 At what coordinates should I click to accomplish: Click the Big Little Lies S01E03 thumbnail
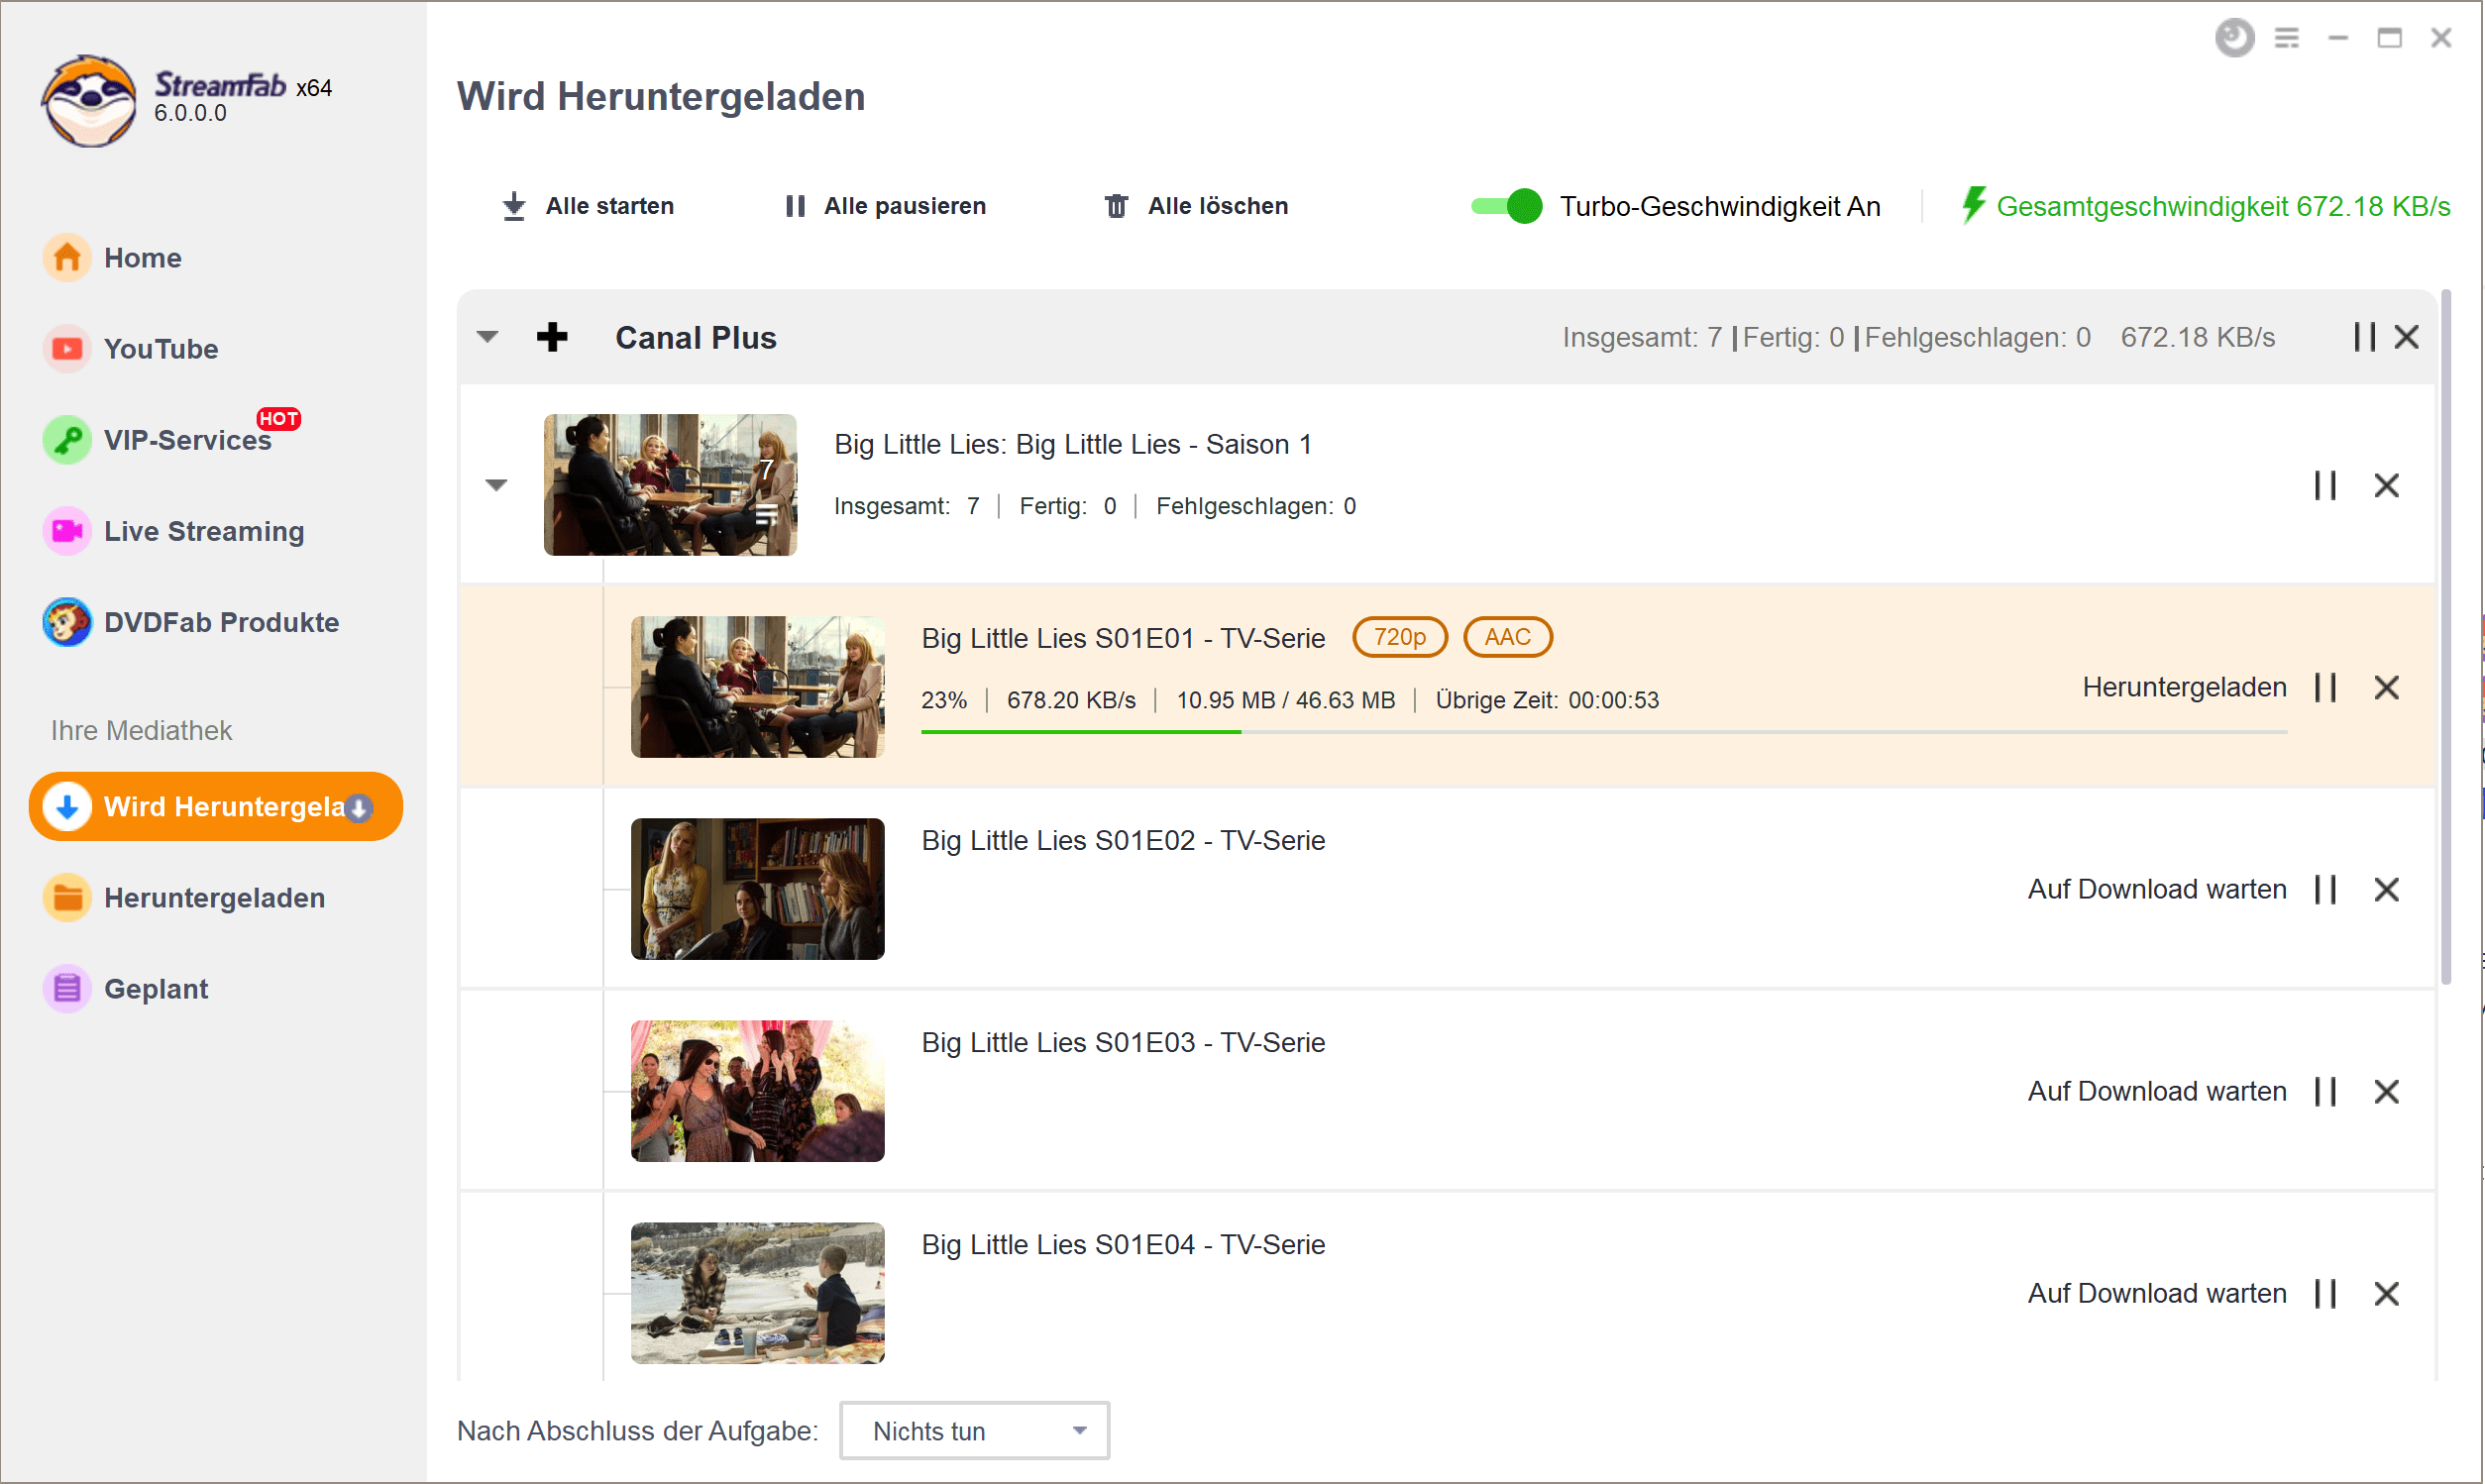757,1091
